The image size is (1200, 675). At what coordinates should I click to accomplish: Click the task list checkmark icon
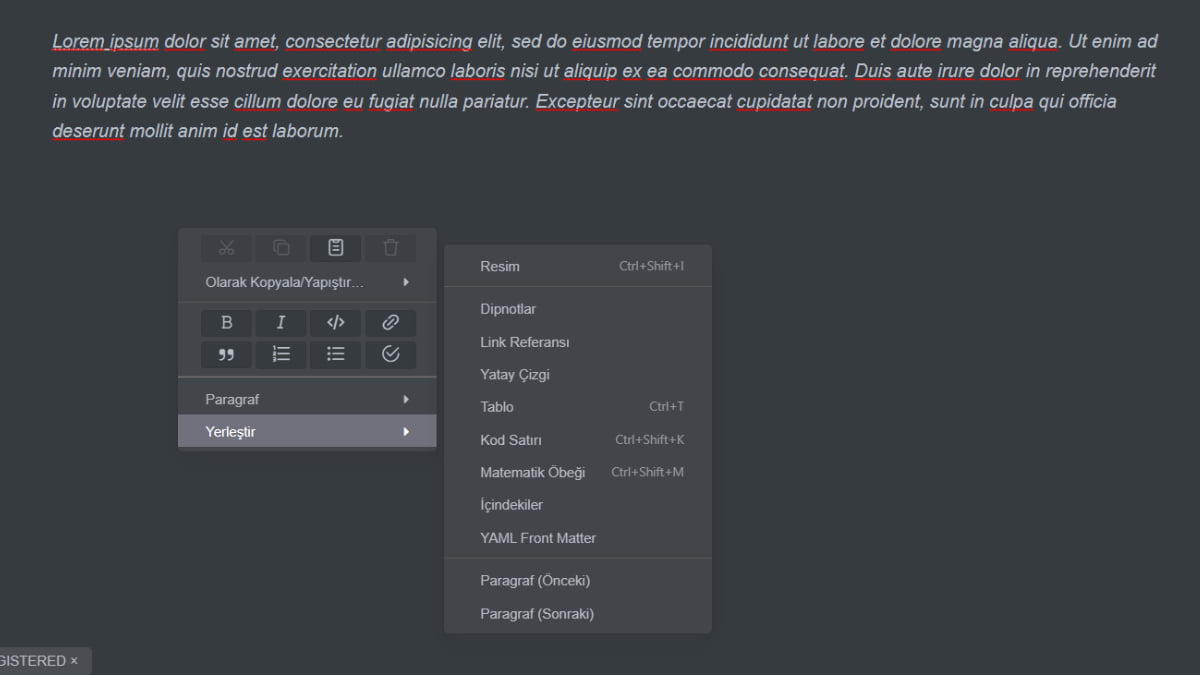[391, 354]
